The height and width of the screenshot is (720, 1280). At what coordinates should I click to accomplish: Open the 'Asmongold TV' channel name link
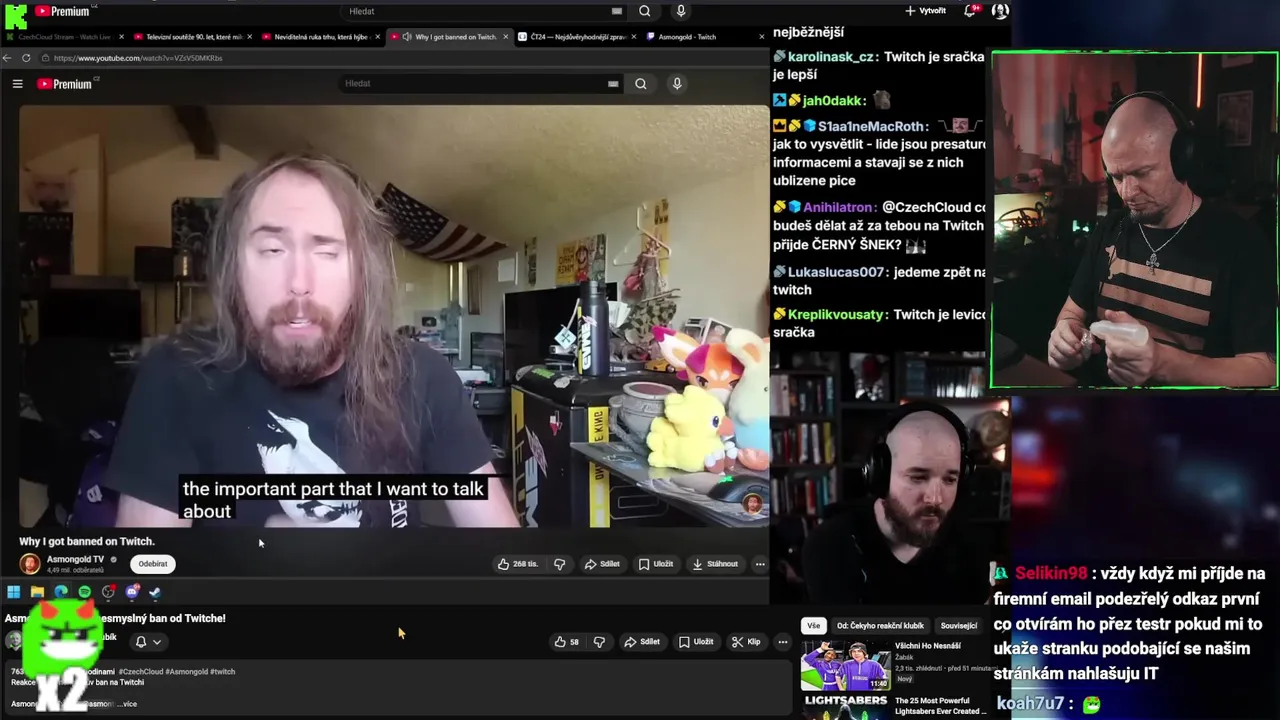pos(75,559)
